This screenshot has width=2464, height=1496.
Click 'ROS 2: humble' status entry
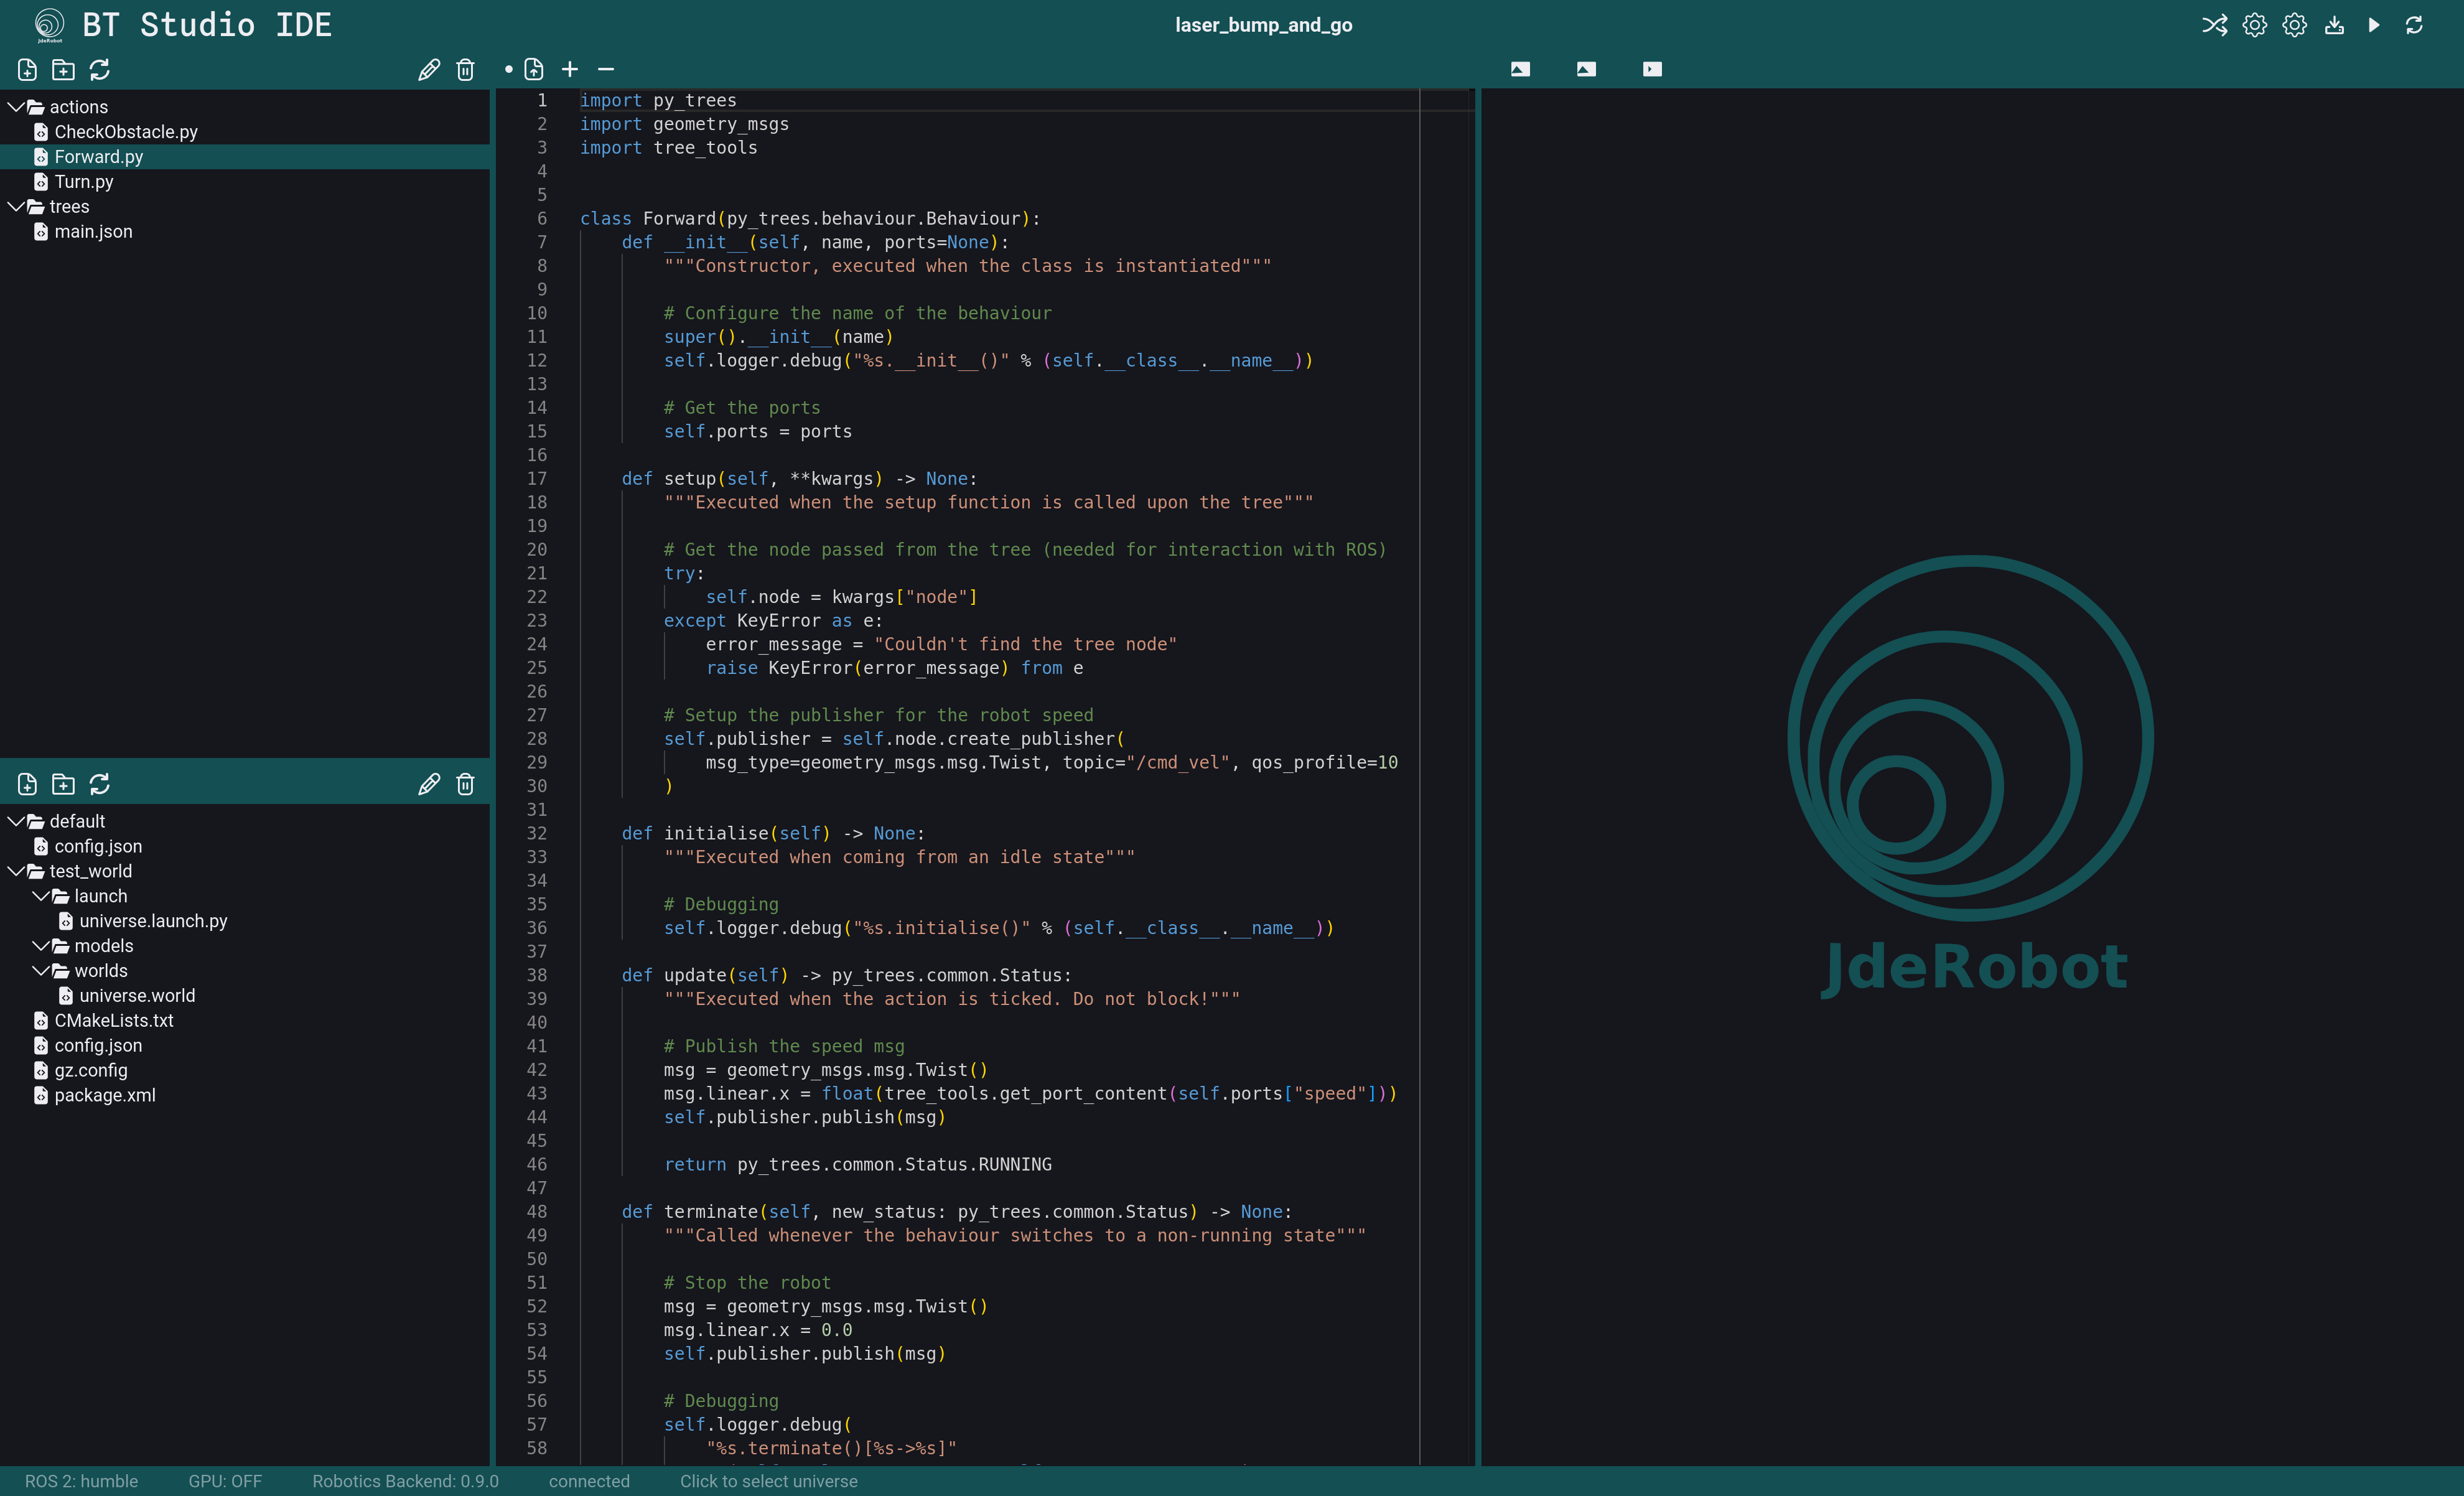81,1481
